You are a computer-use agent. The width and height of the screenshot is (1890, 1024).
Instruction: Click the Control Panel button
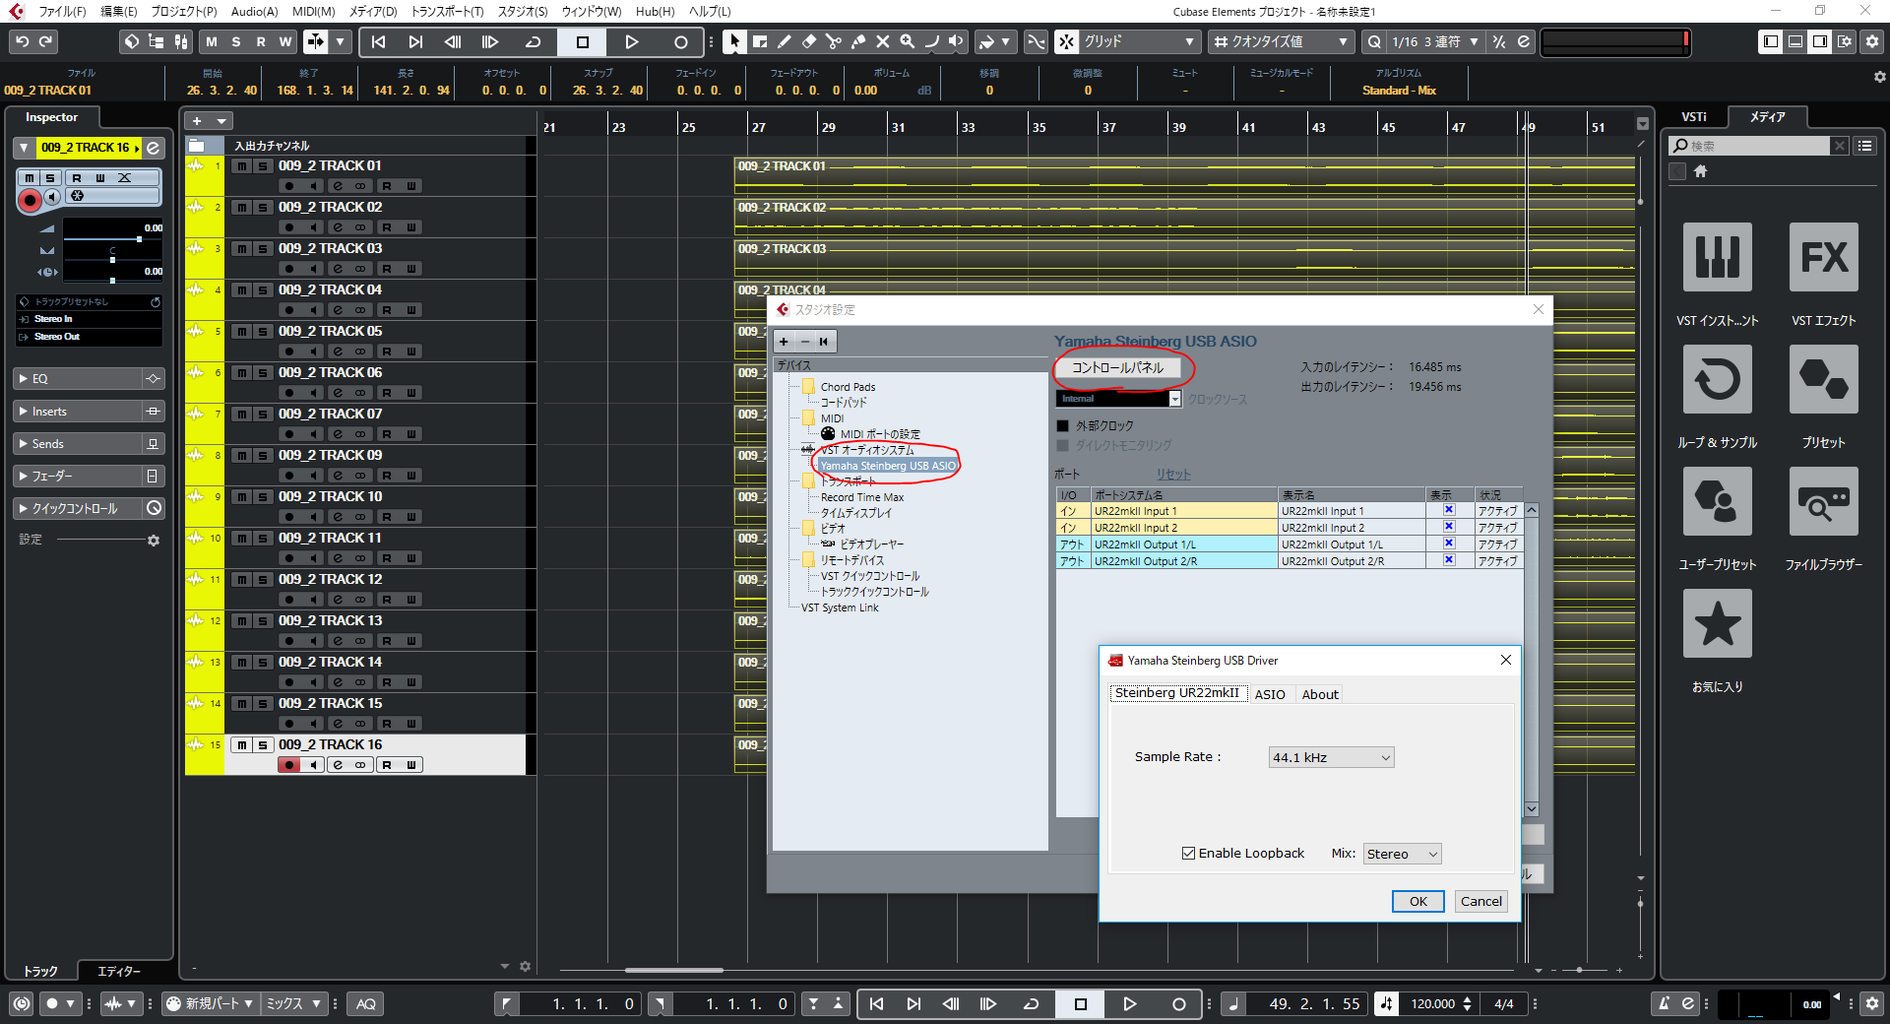point(1118,368)
